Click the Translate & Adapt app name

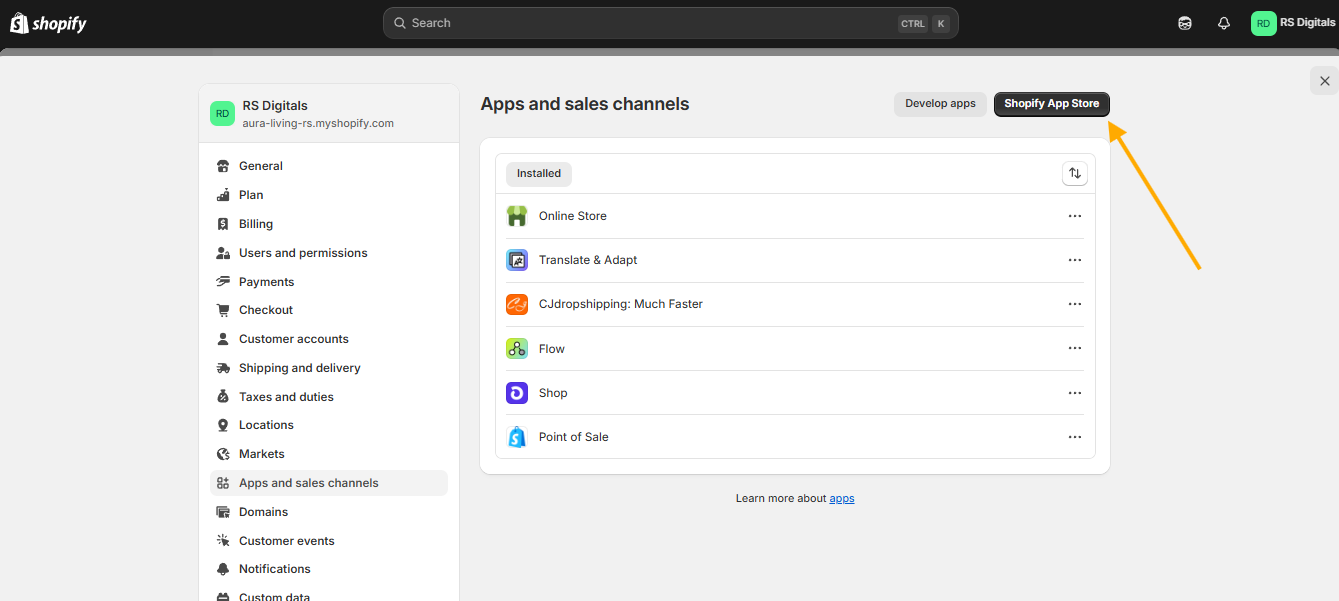(588, 260)
